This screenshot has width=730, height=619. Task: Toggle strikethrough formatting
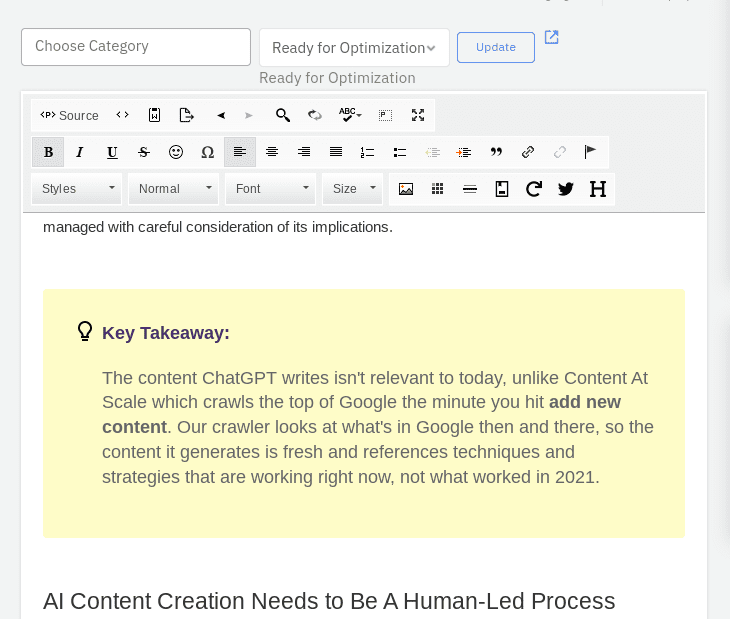coord(144,152)
